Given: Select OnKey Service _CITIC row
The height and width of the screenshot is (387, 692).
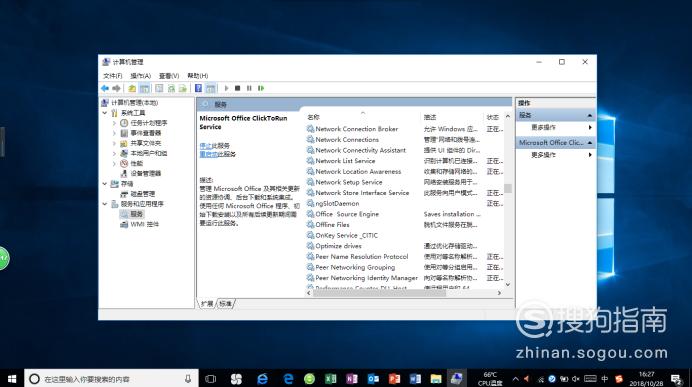Looking at the screenshot, I should pyautogui.click(x=346, y=235).
